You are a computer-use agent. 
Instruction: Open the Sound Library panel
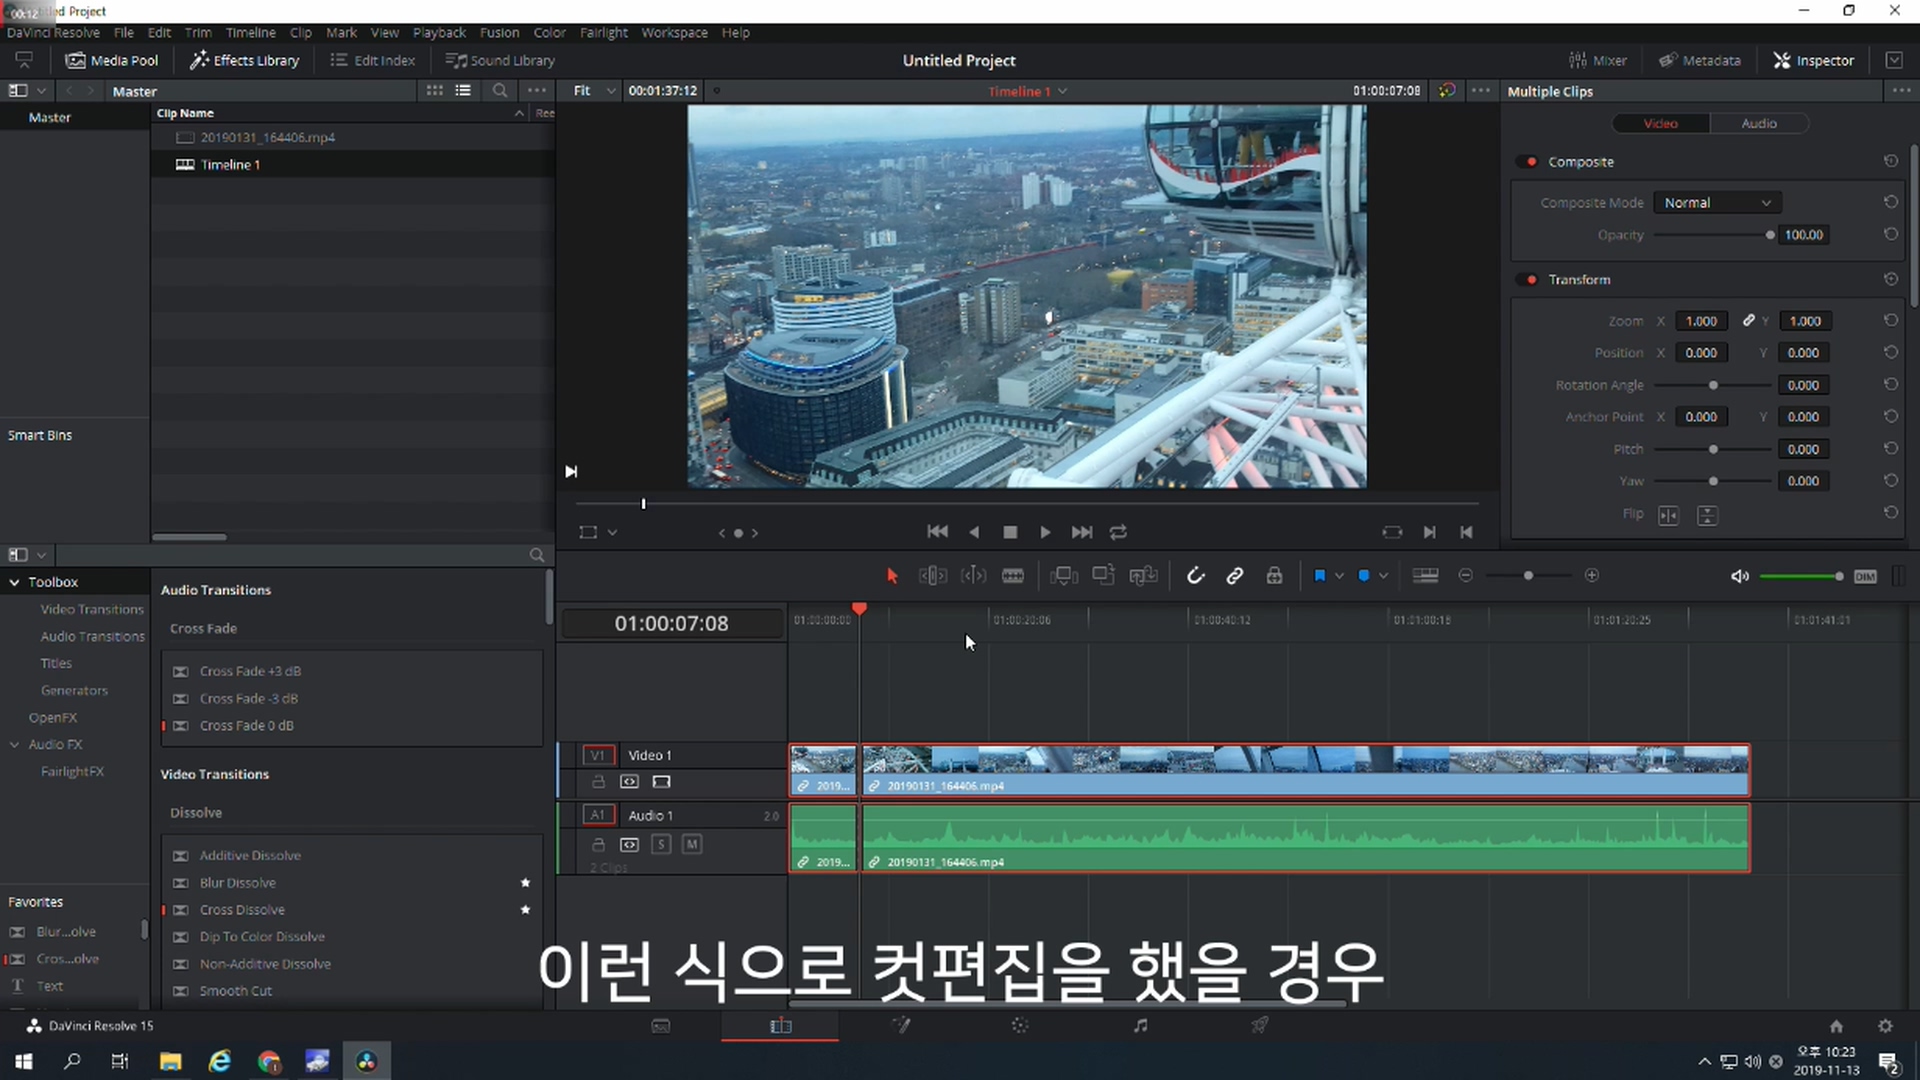click(x=500, y=60)
